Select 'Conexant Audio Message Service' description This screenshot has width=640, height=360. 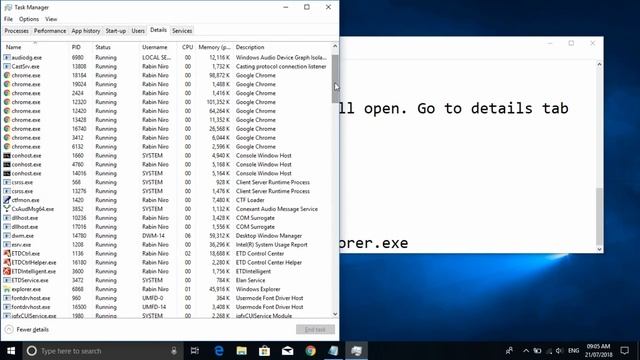point(276,209)
